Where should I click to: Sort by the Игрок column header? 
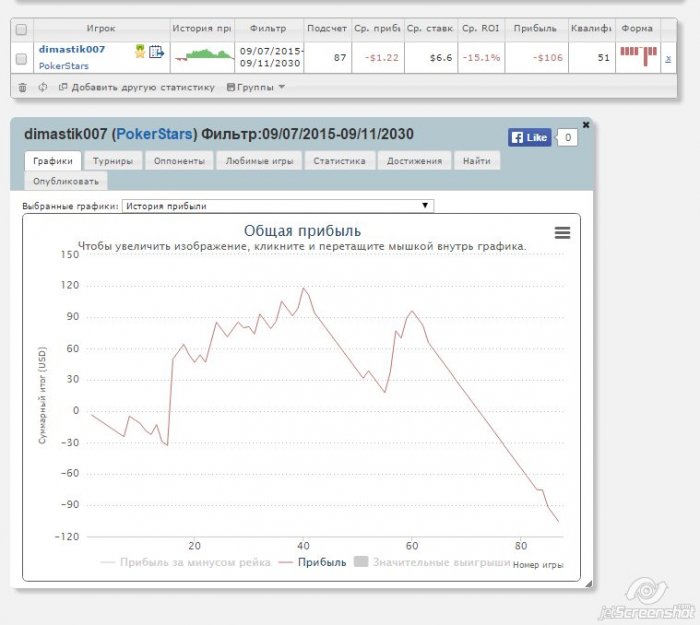(x=101, y=28)
